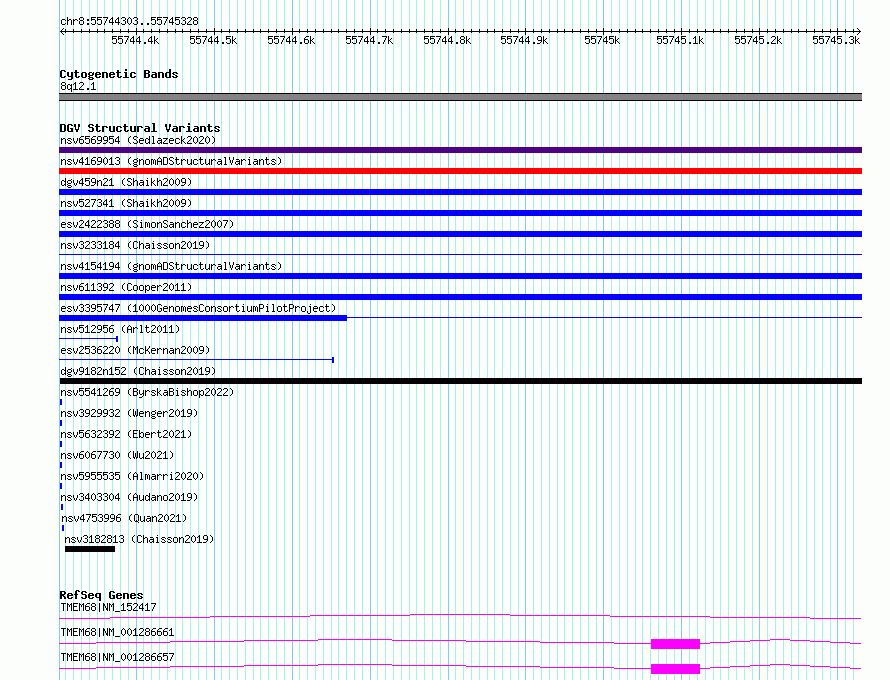Click the thin esv2536220 variant line
Viewport: 890px width, 680px height.
tap(196, 360)
